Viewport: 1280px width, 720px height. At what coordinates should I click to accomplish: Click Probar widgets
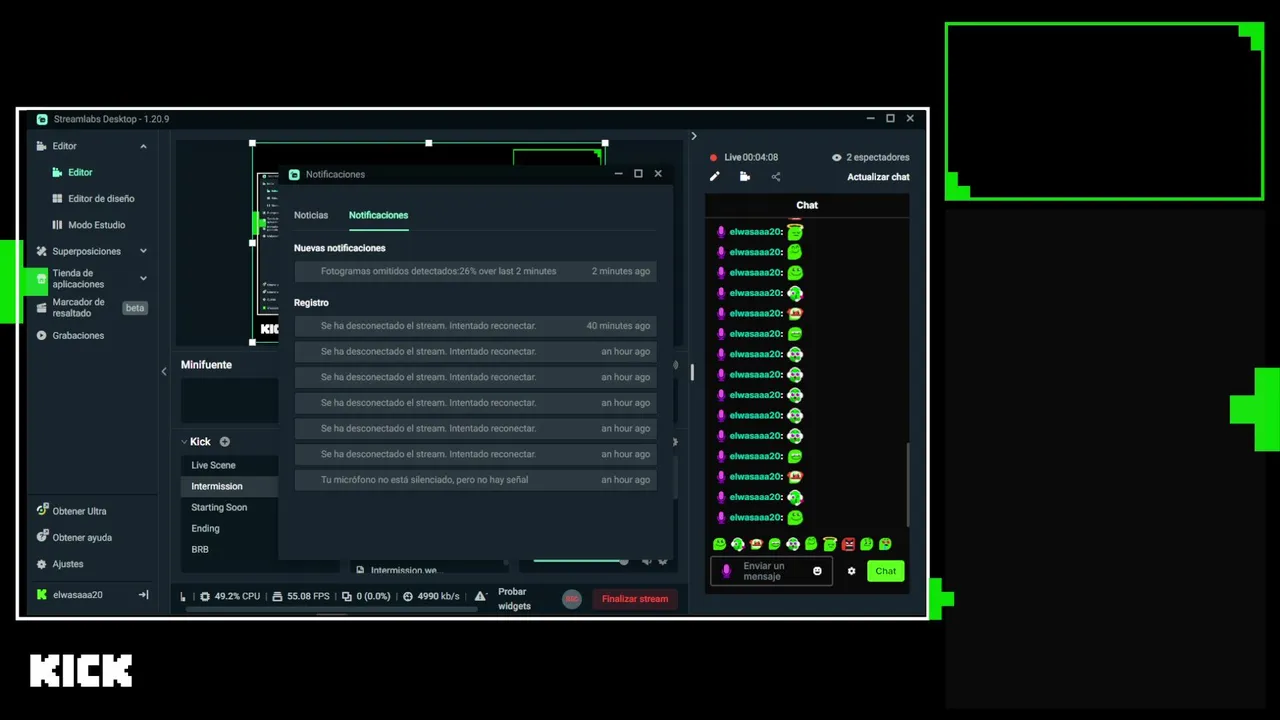coord(514,599)
